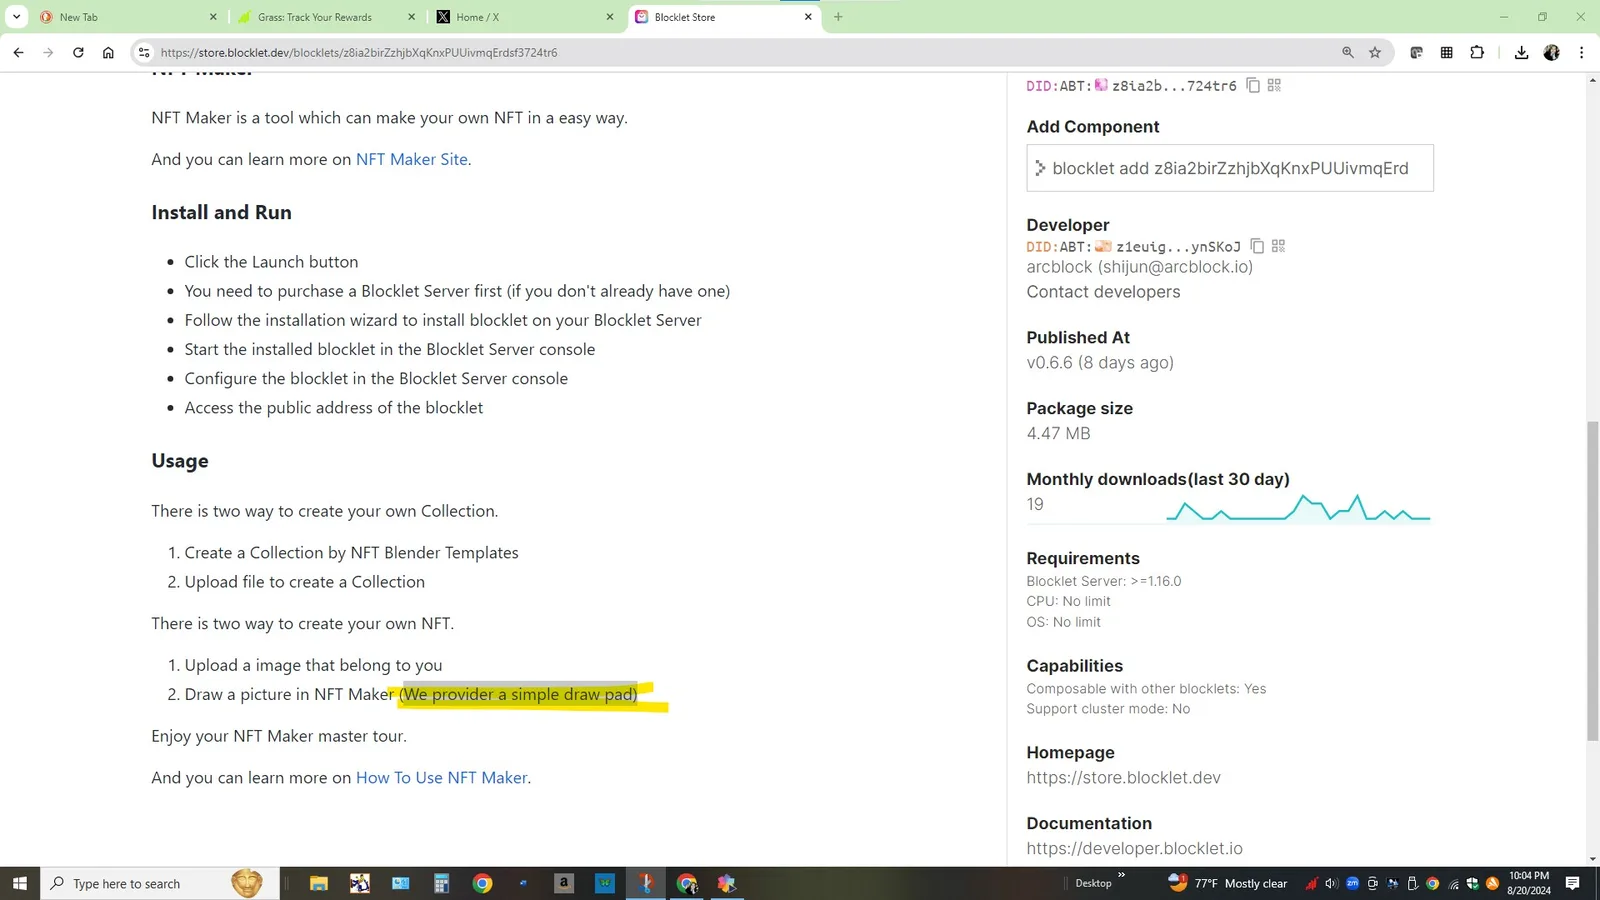The width and height of the screenshot is (1600, 900).
Task: Open the Zoom icon in system tray
Action: pyautogui.click(x=1352, y=883)
